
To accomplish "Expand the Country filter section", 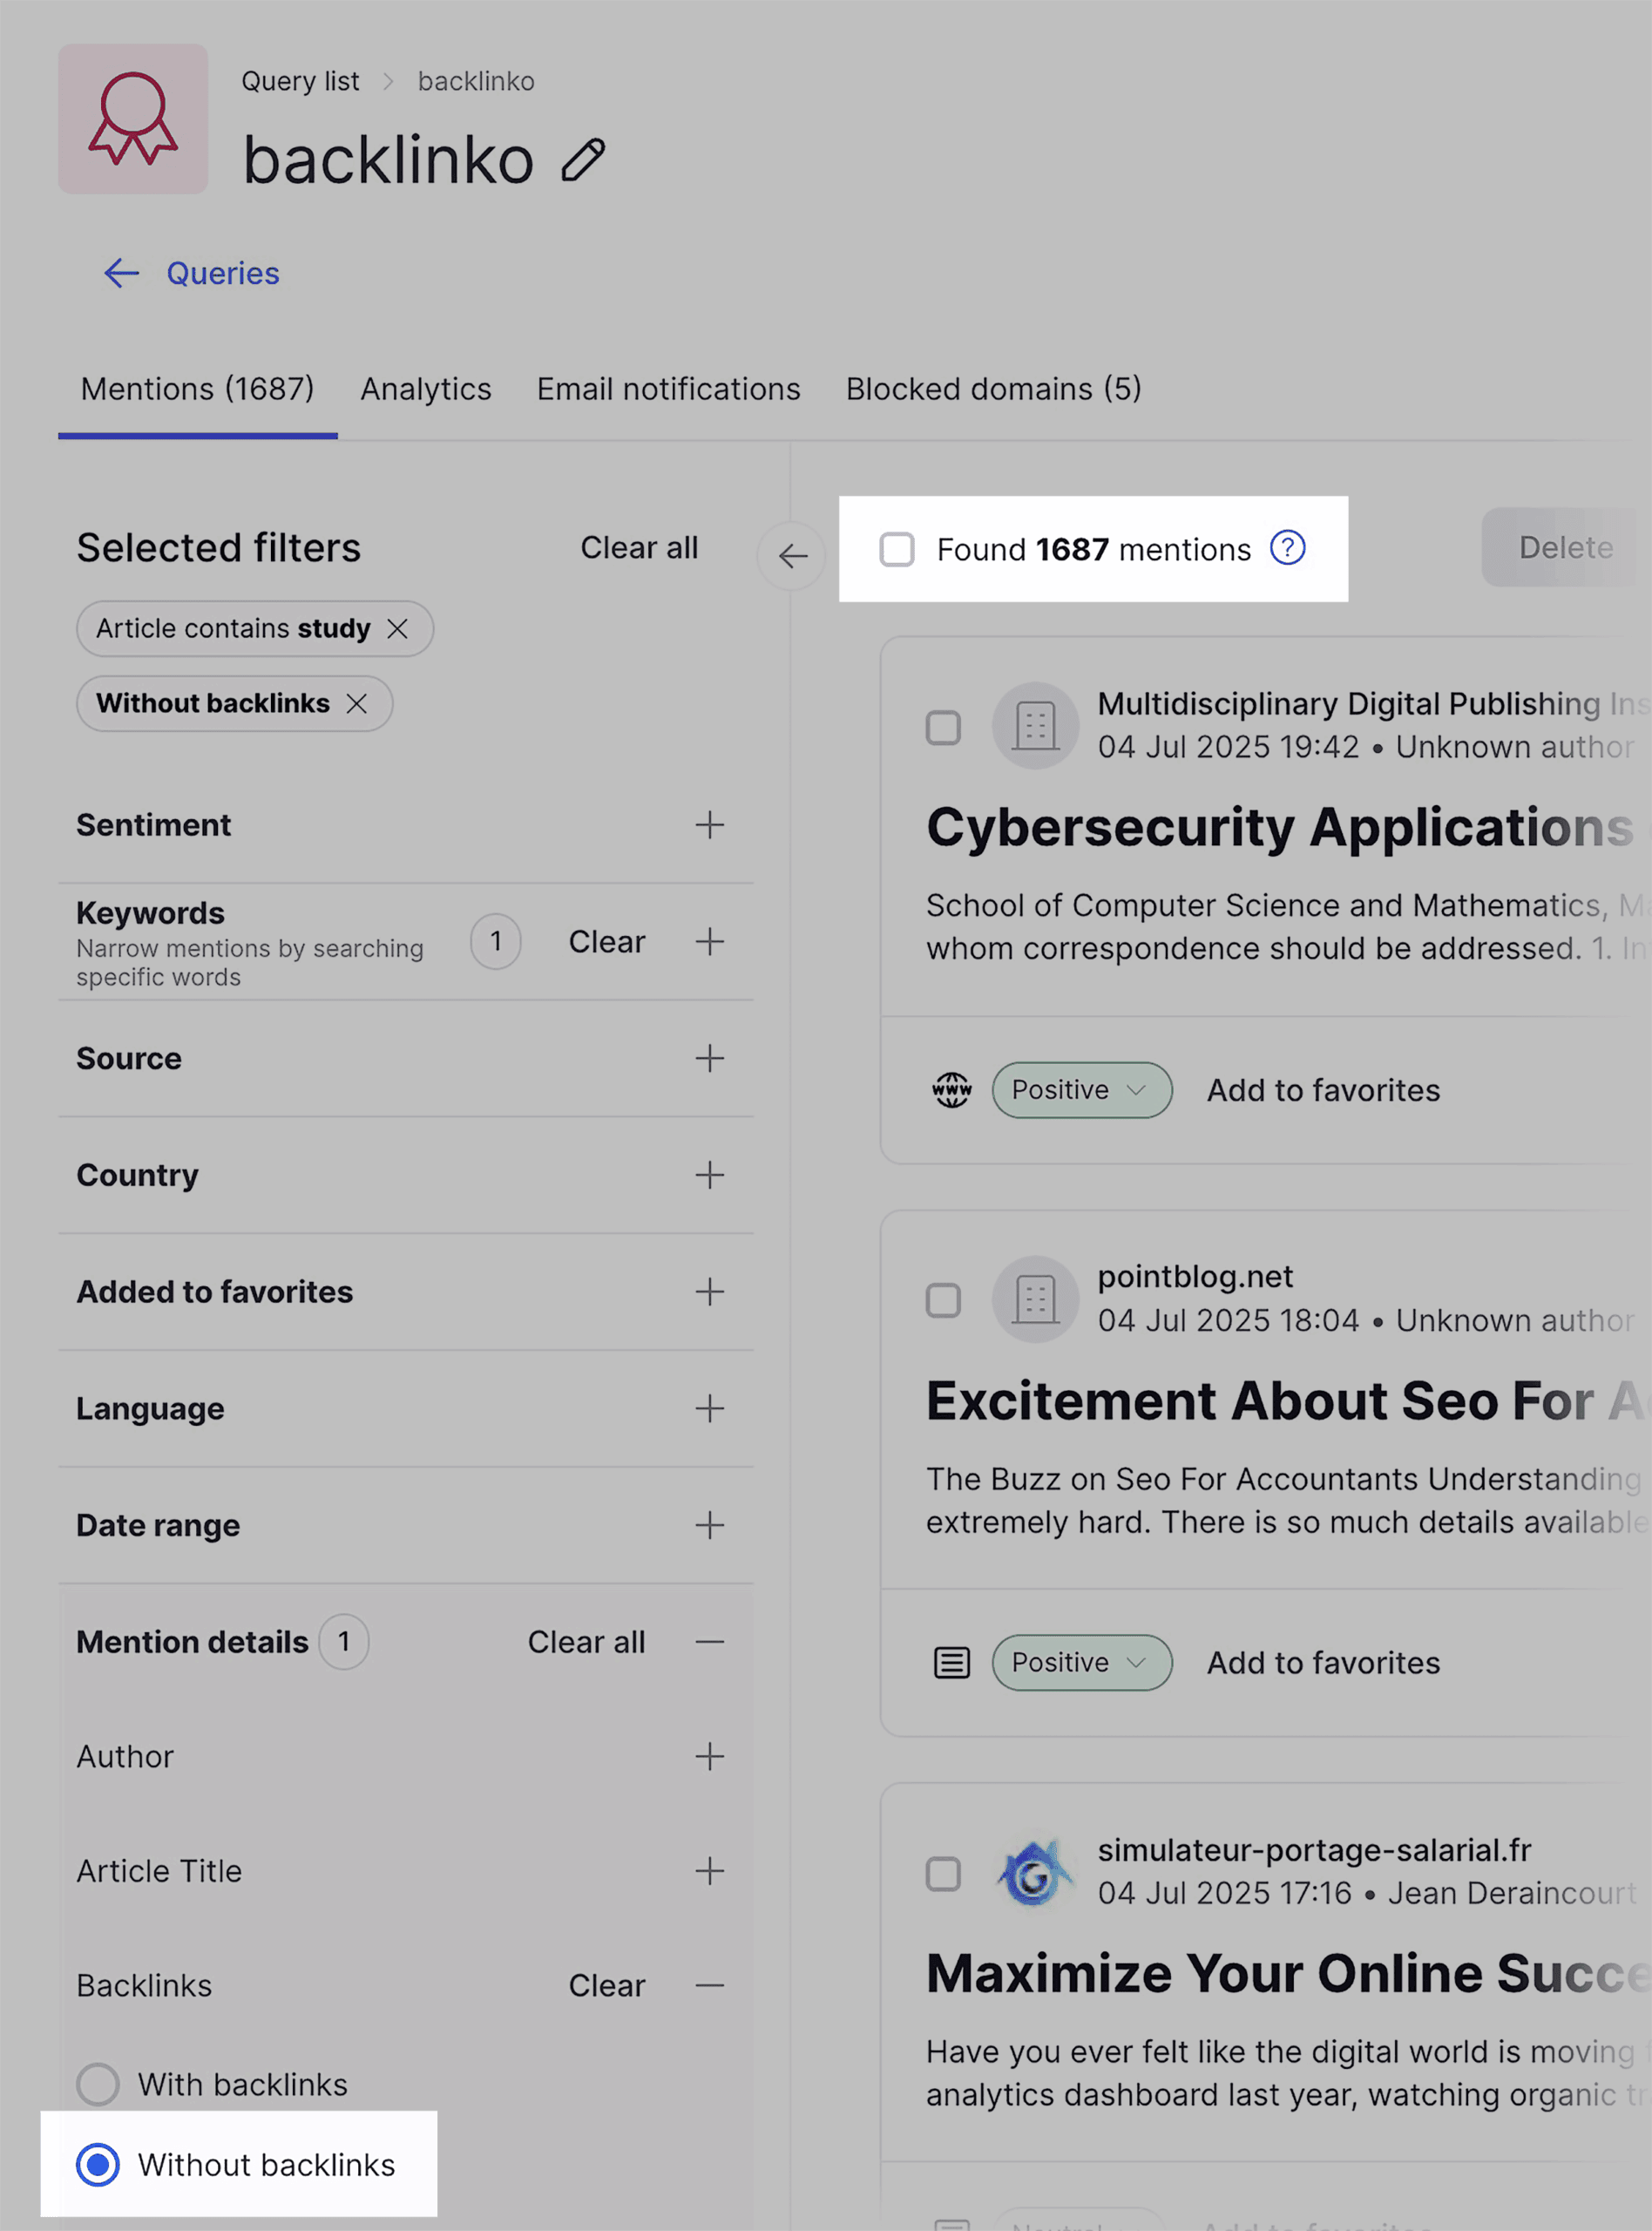I will [x=710, y=1175].
